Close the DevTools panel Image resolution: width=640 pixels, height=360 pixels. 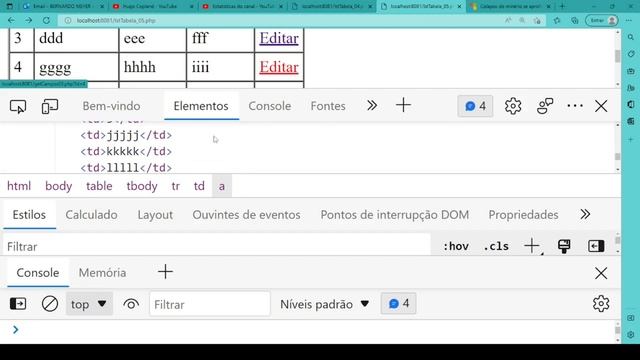601,106
